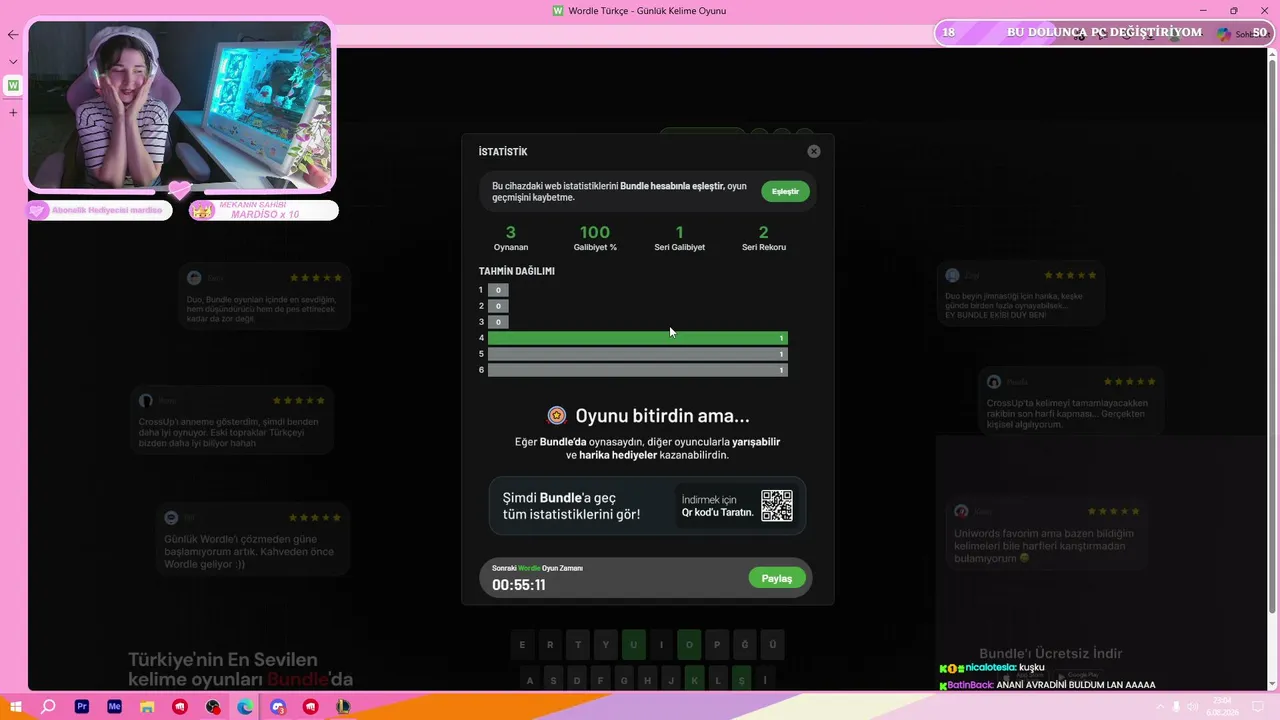
Task: Click the Ğ key on the on-screen keyboard
Action: point(744,645)
